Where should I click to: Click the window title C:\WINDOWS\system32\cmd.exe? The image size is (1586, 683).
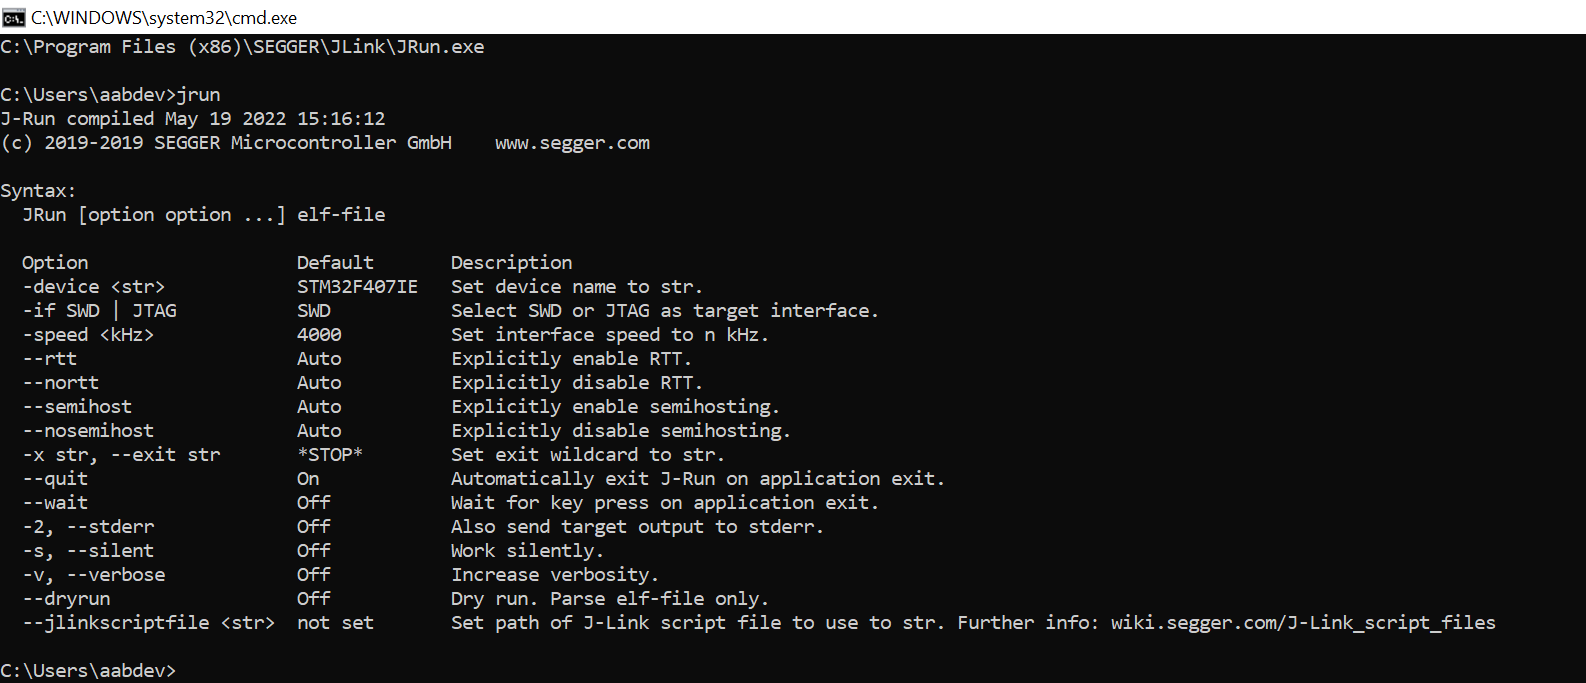tap(164, 18)
